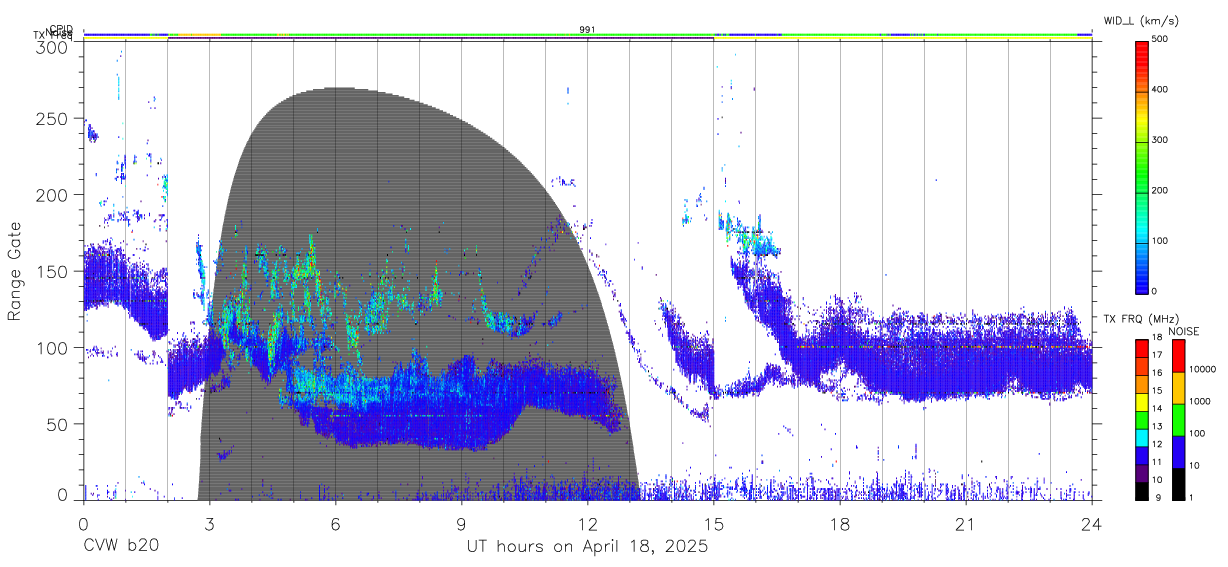Screen dimensions: 1228x567
Task: Click the '6' tick label on UT hours axis
Action: click(x=336, y=524)
